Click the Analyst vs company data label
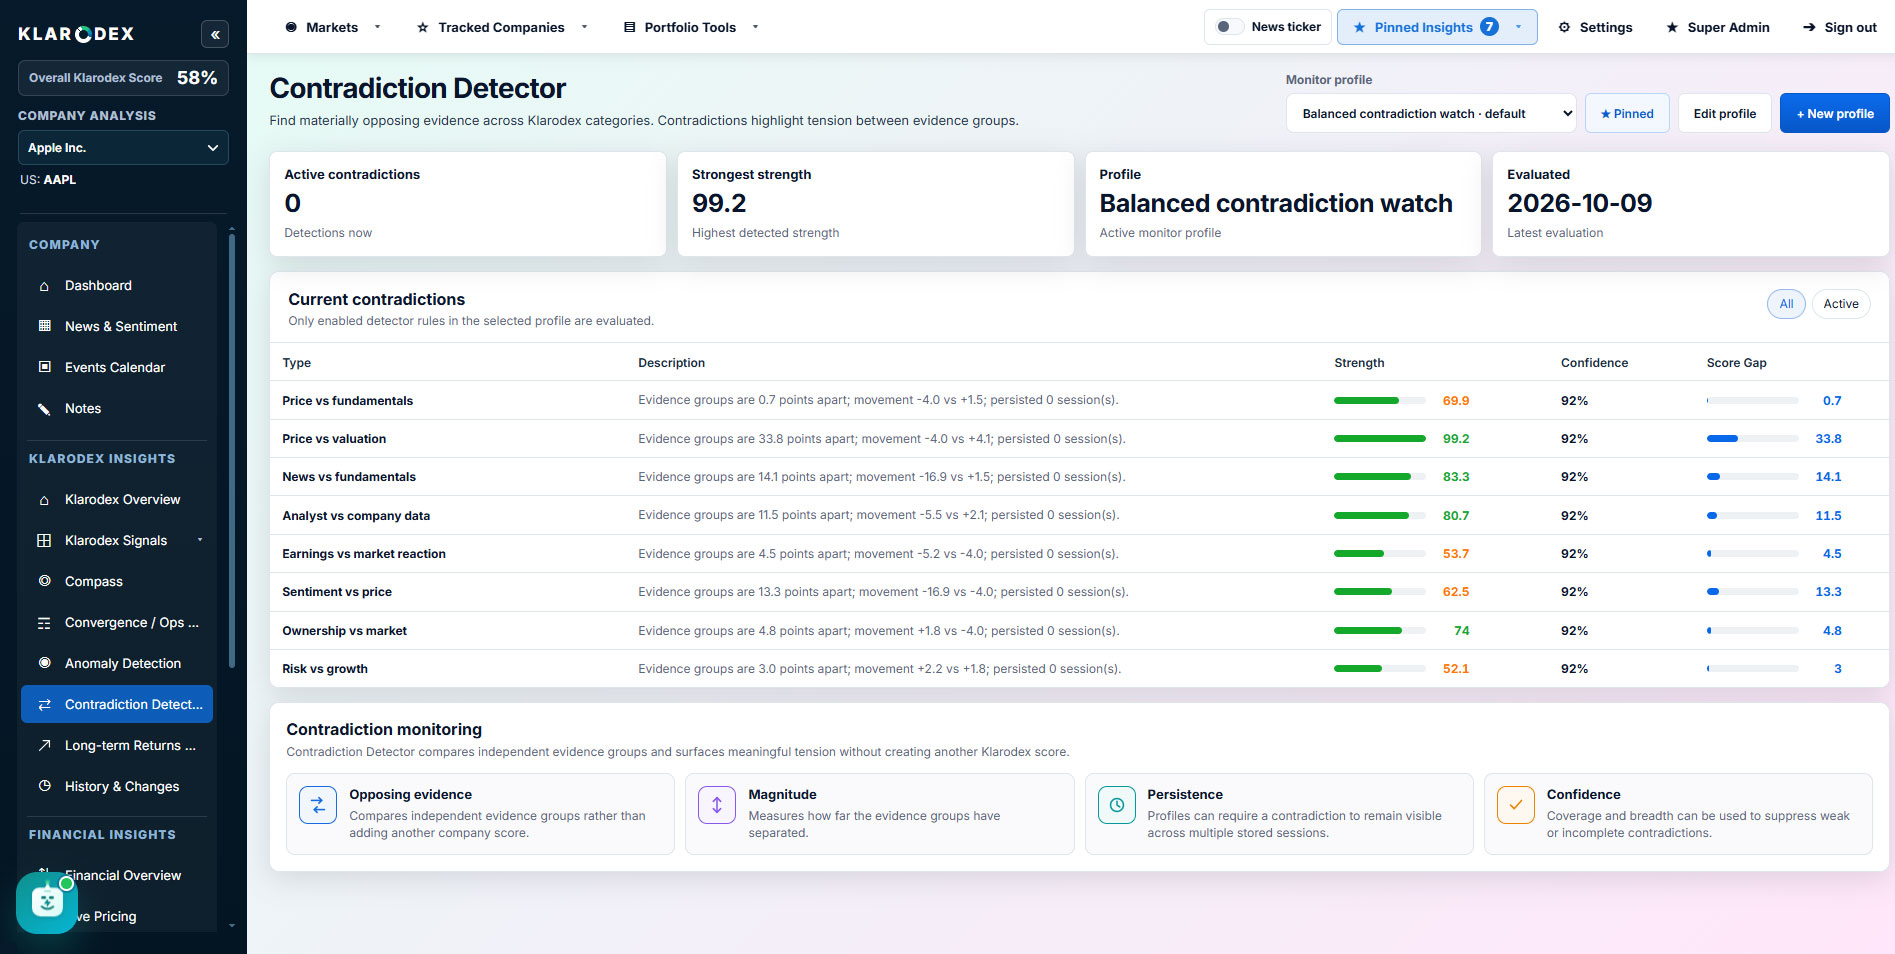1895x954 pixels. [356, 516]
